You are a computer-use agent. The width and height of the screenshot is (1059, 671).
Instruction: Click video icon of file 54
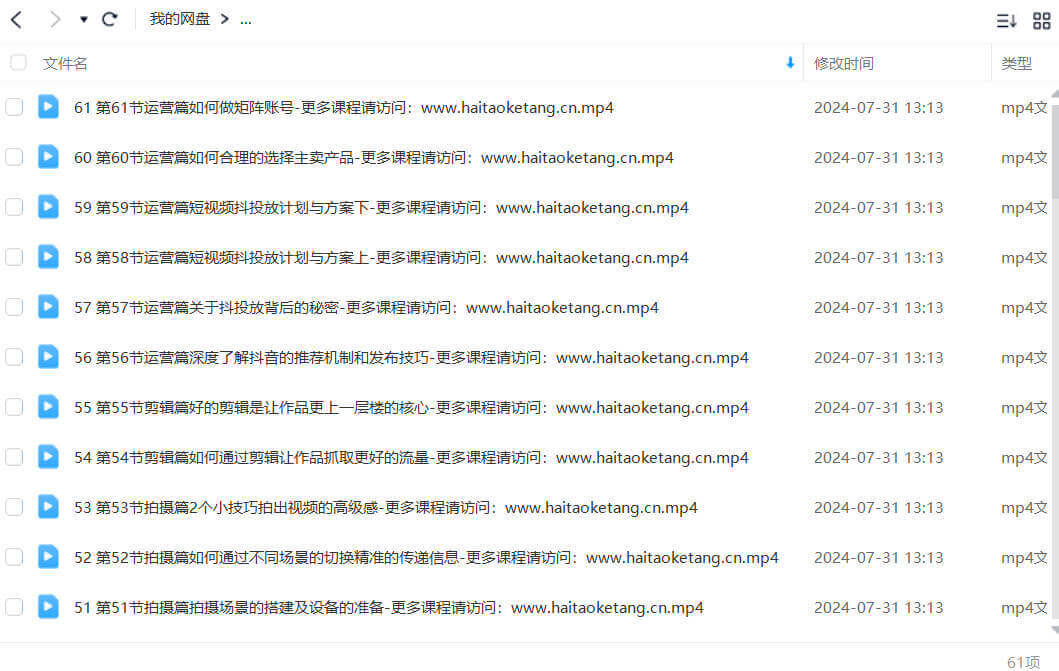(48, 456)
